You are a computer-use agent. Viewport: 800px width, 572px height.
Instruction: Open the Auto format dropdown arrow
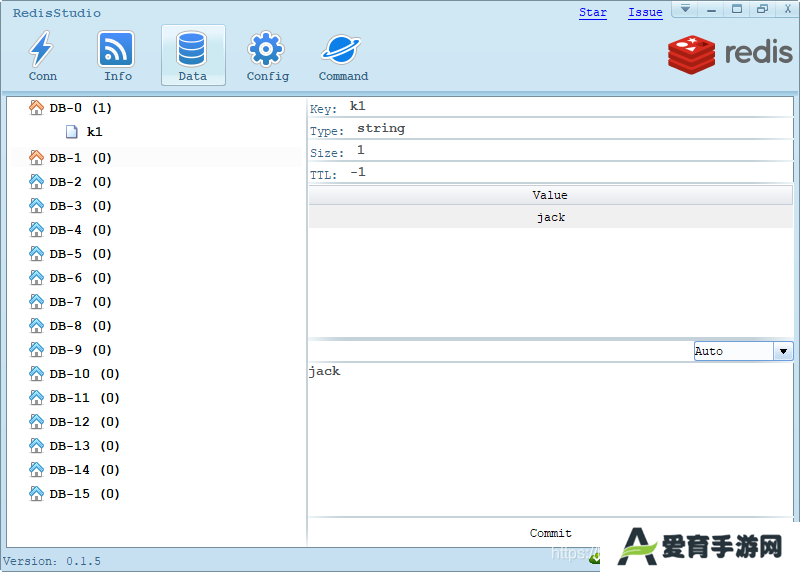[x=783, y=351]
